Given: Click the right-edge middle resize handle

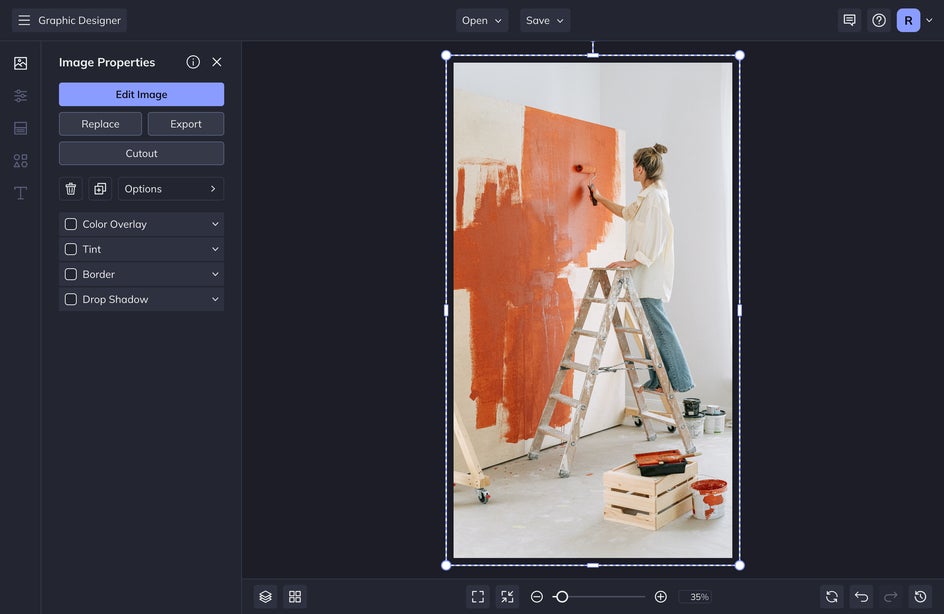Looking at the screenshot, I should [x=740, y=310].
